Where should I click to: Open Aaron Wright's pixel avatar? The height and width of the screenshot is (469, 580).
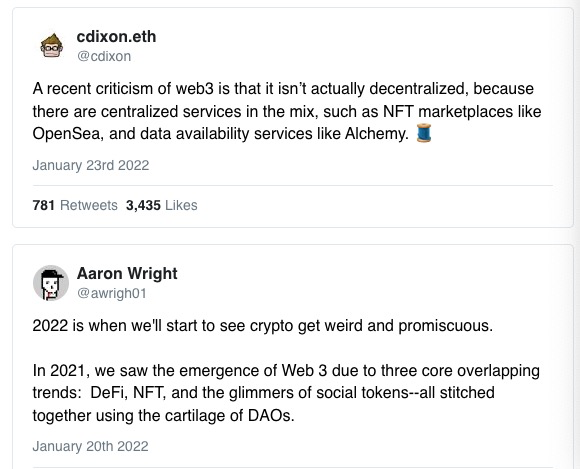(51, 283)
